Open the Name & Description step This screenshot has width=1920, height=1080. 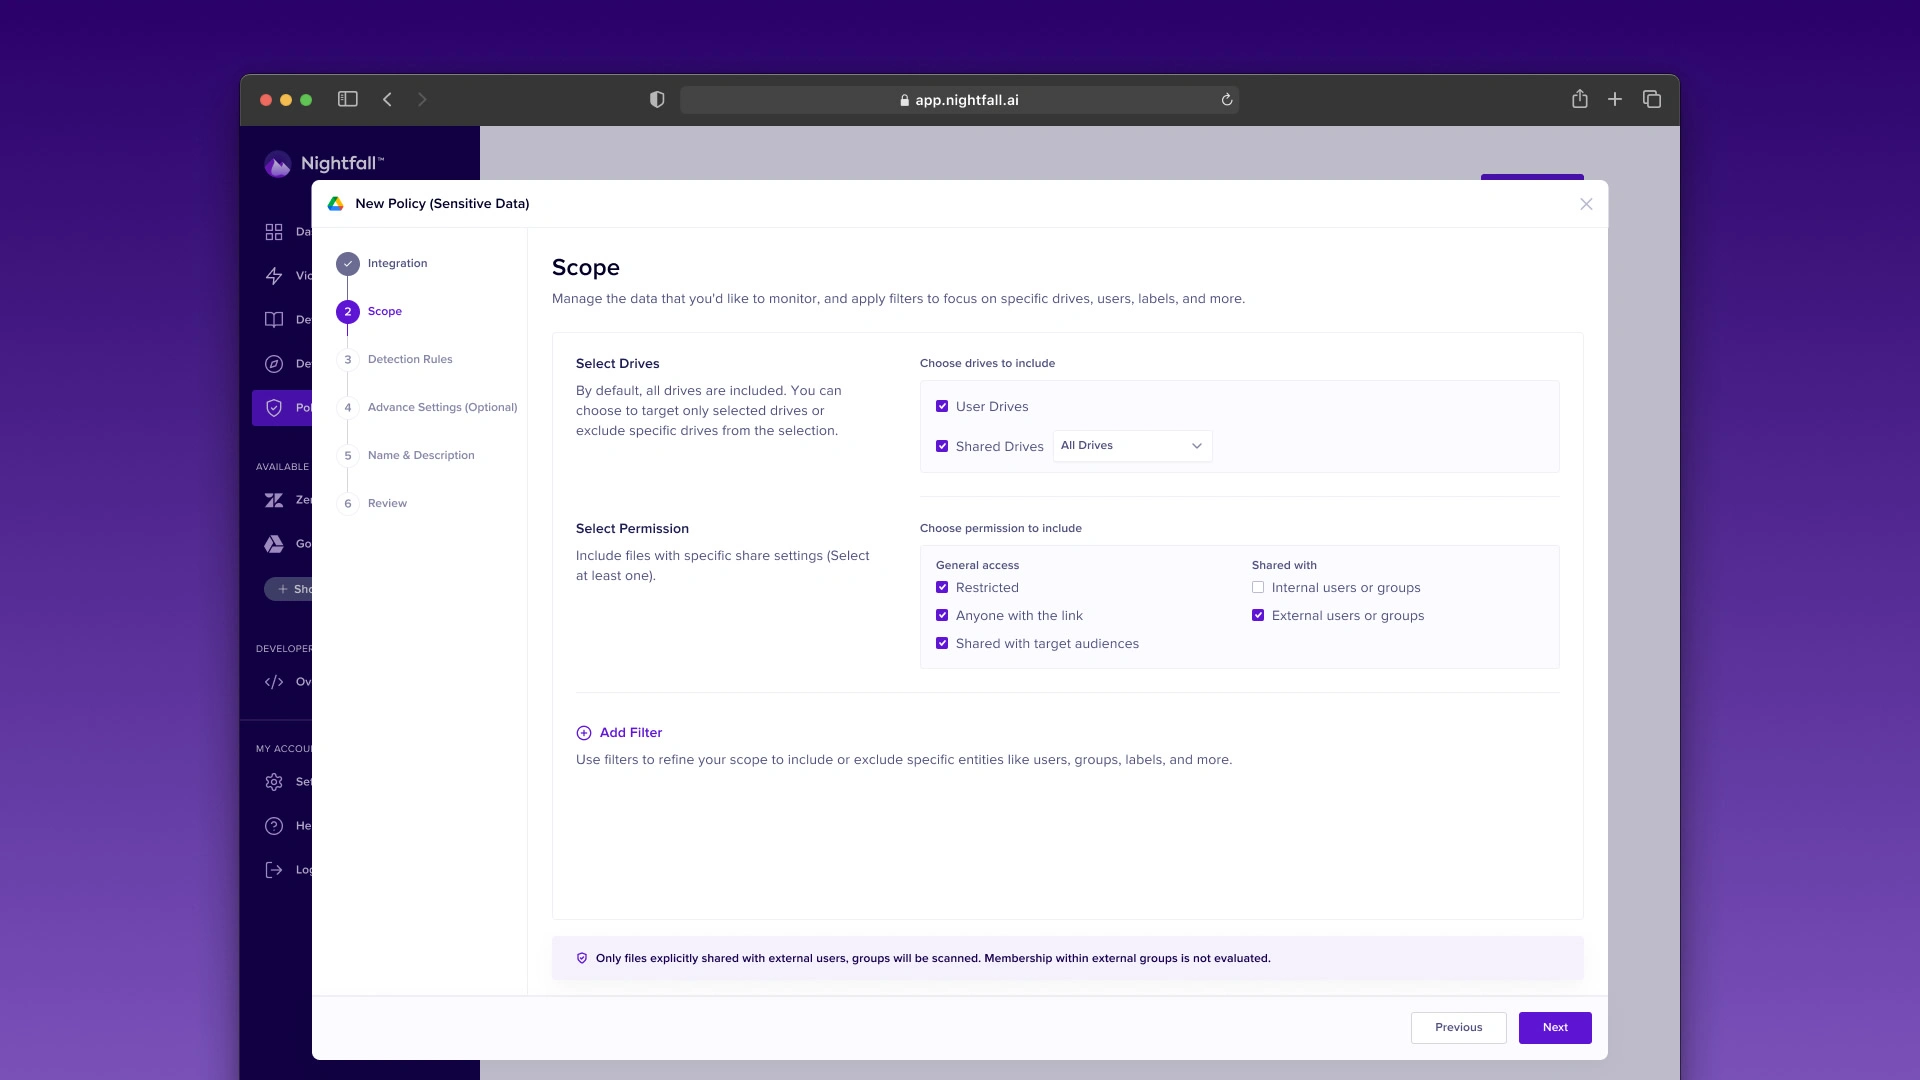coord(420,456)
